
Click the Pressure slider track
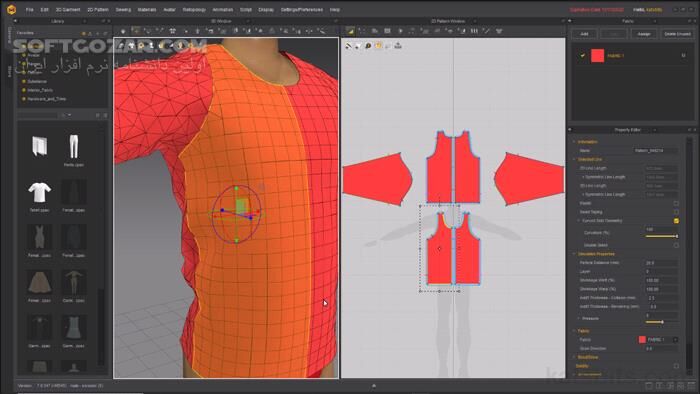[x=661, y=322]
